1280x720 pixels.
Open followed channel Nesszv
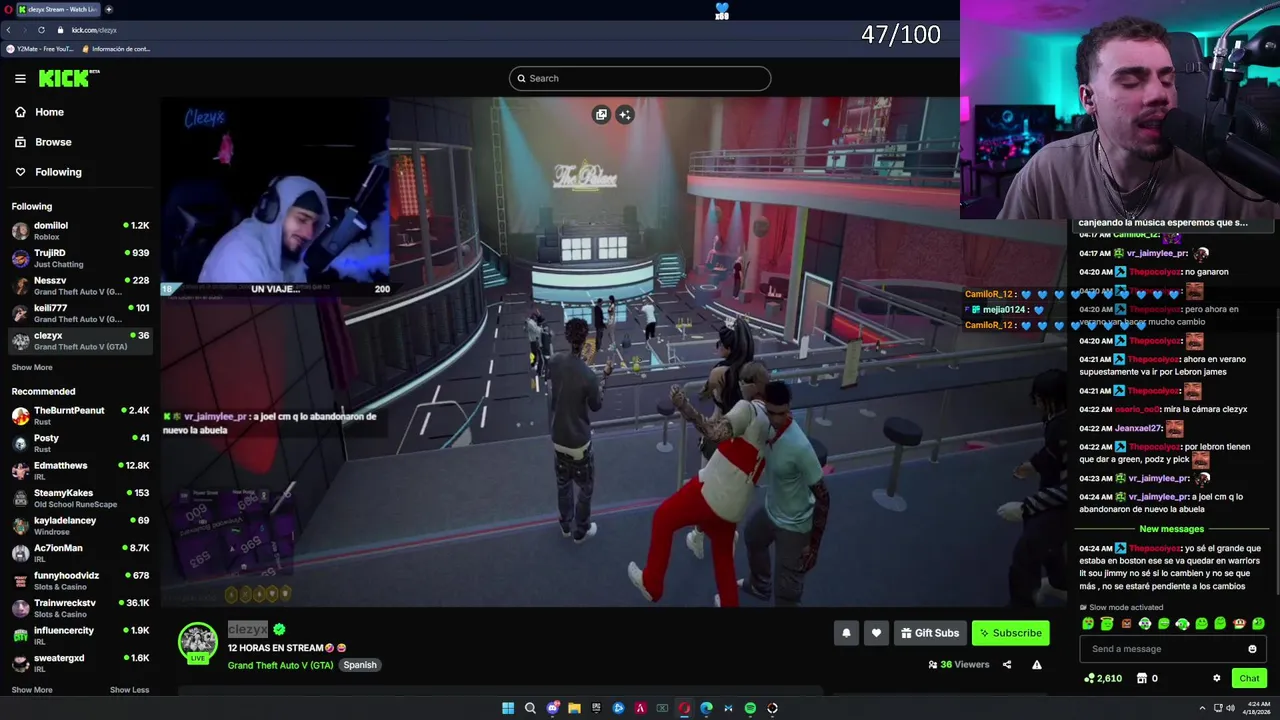tap(80, 286)
